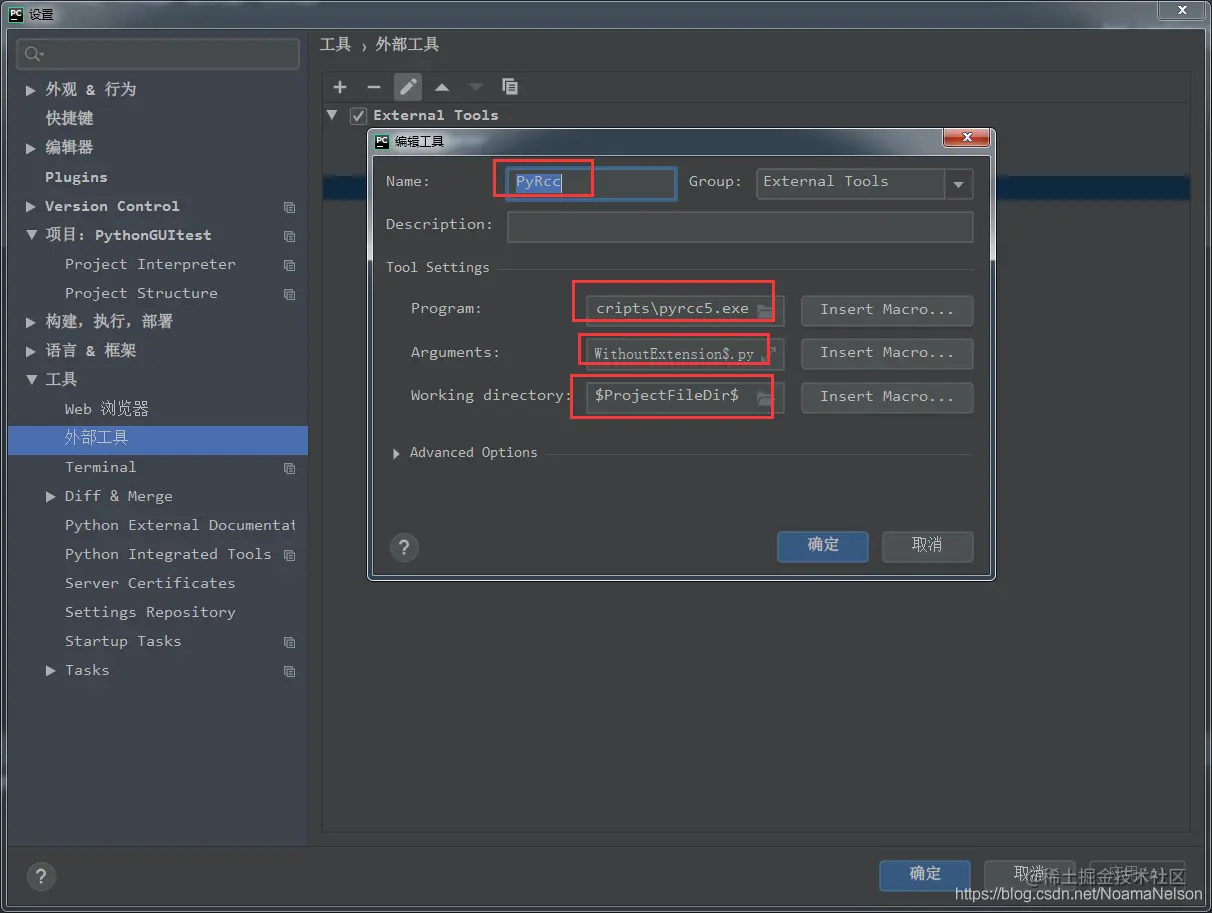Open the help icon at settings bottom-left
The width and height of the screenshot is (1212, 913).
pyautogui.click(x=41, y=877)
